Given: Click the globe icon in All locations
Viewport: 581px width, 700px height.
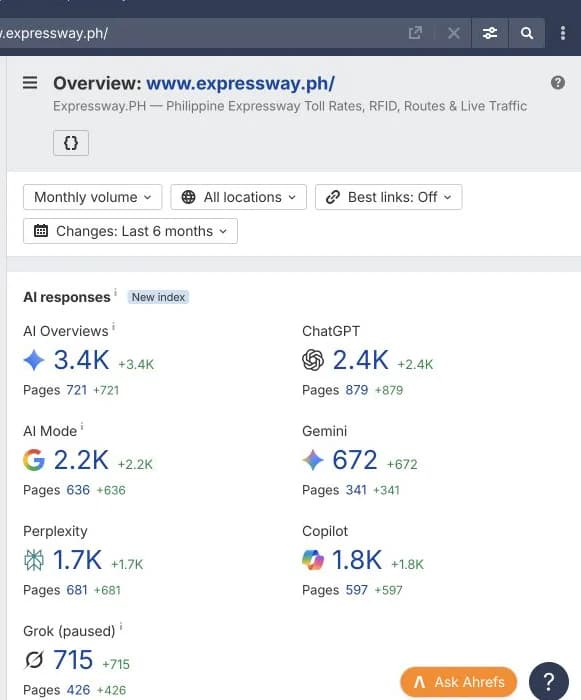Looking at the screenshot, I should (188, 197).
